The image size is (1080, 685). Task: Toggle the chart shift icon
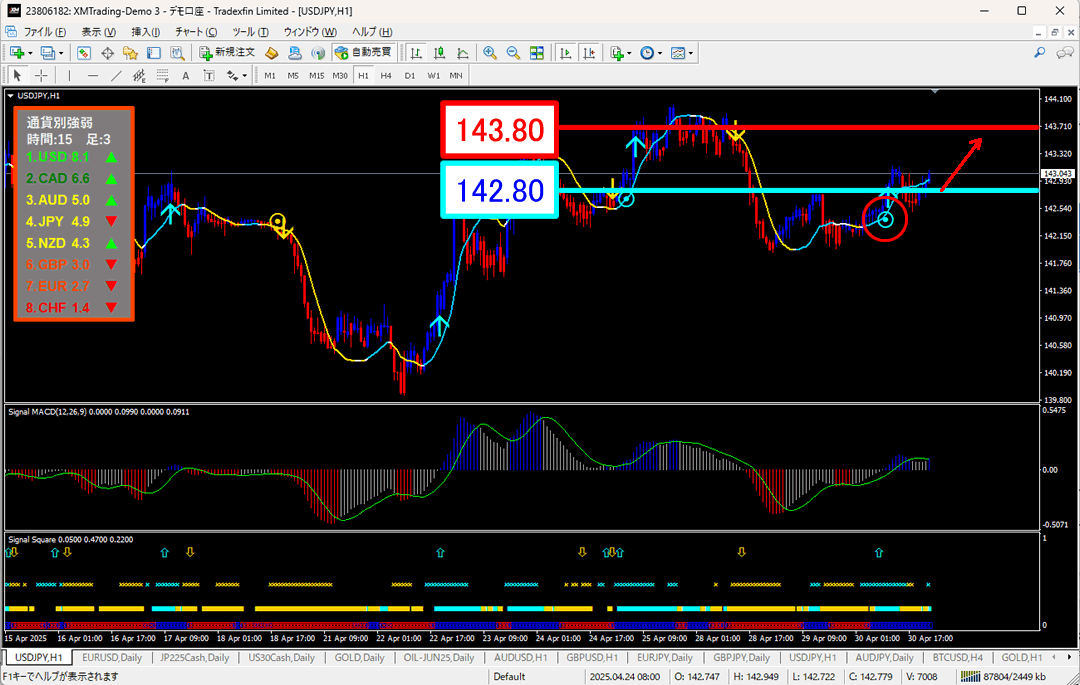589,52
